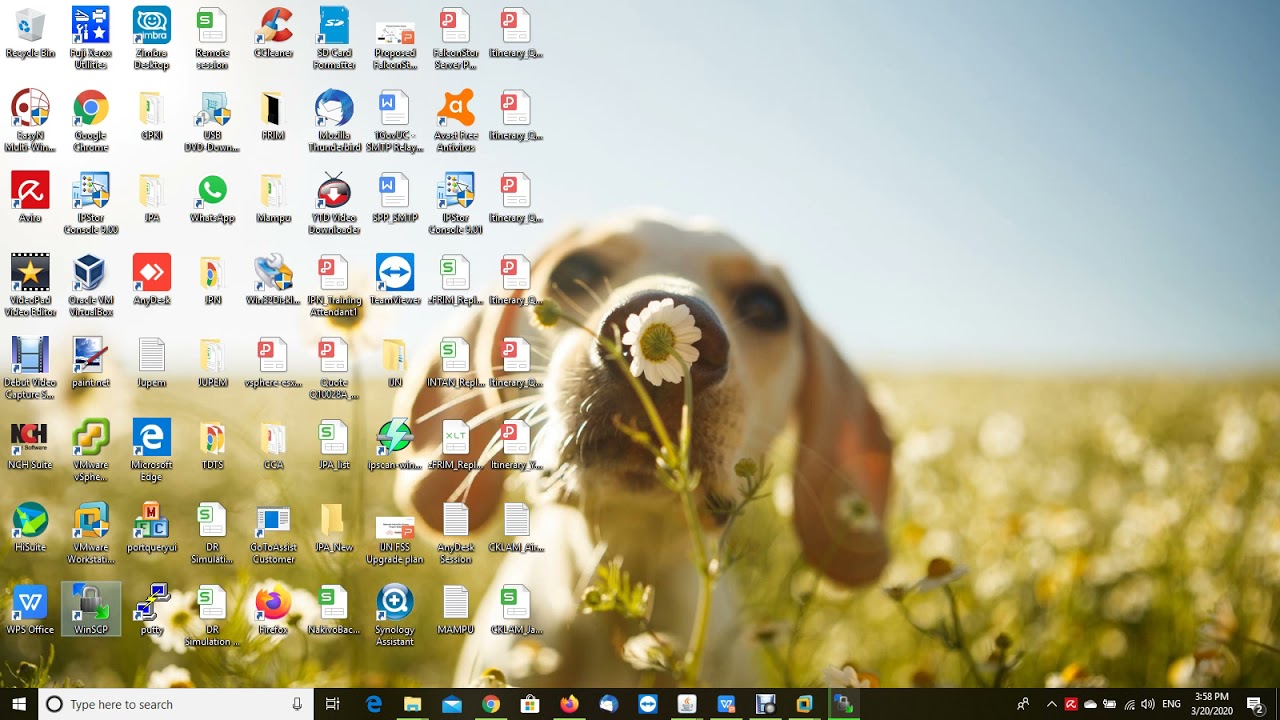Select the WinSCP desktop icon

pos(91,609)
